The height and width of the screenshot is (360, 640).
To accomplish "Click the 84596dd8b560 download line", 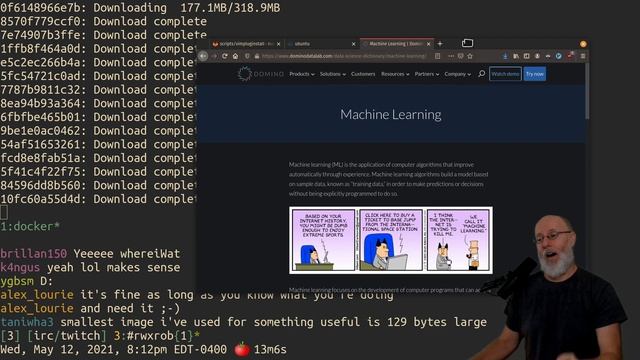I will (98, 185).
